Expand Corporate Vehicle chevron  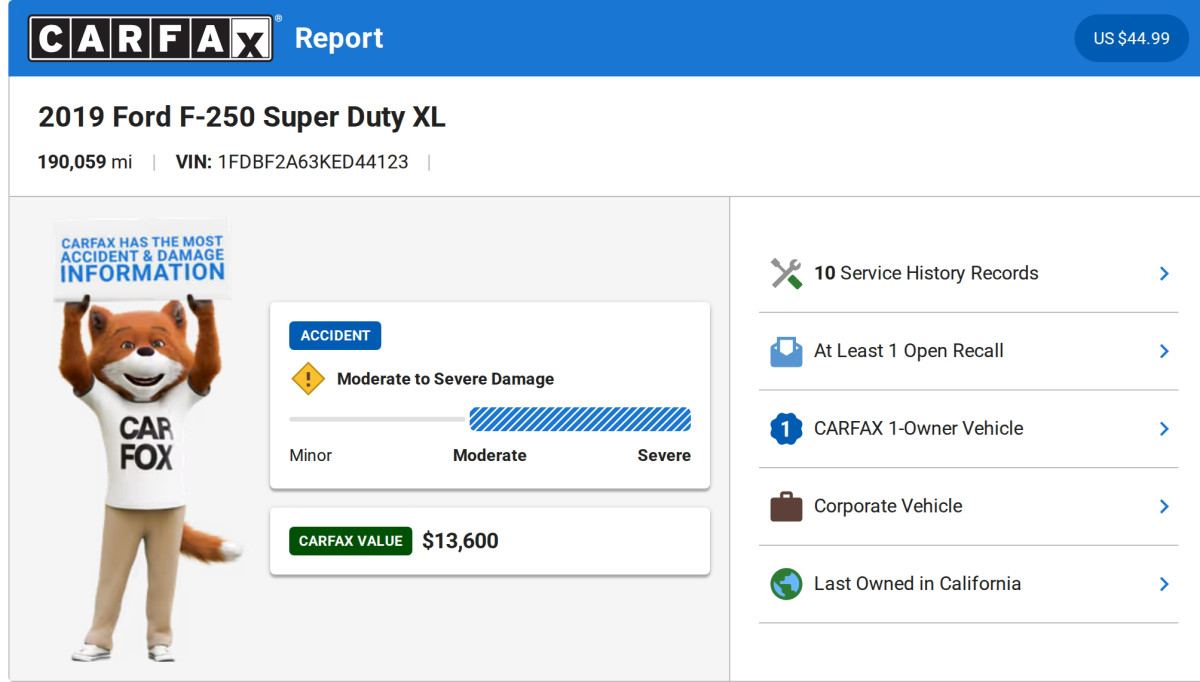tap(1164, 506)
